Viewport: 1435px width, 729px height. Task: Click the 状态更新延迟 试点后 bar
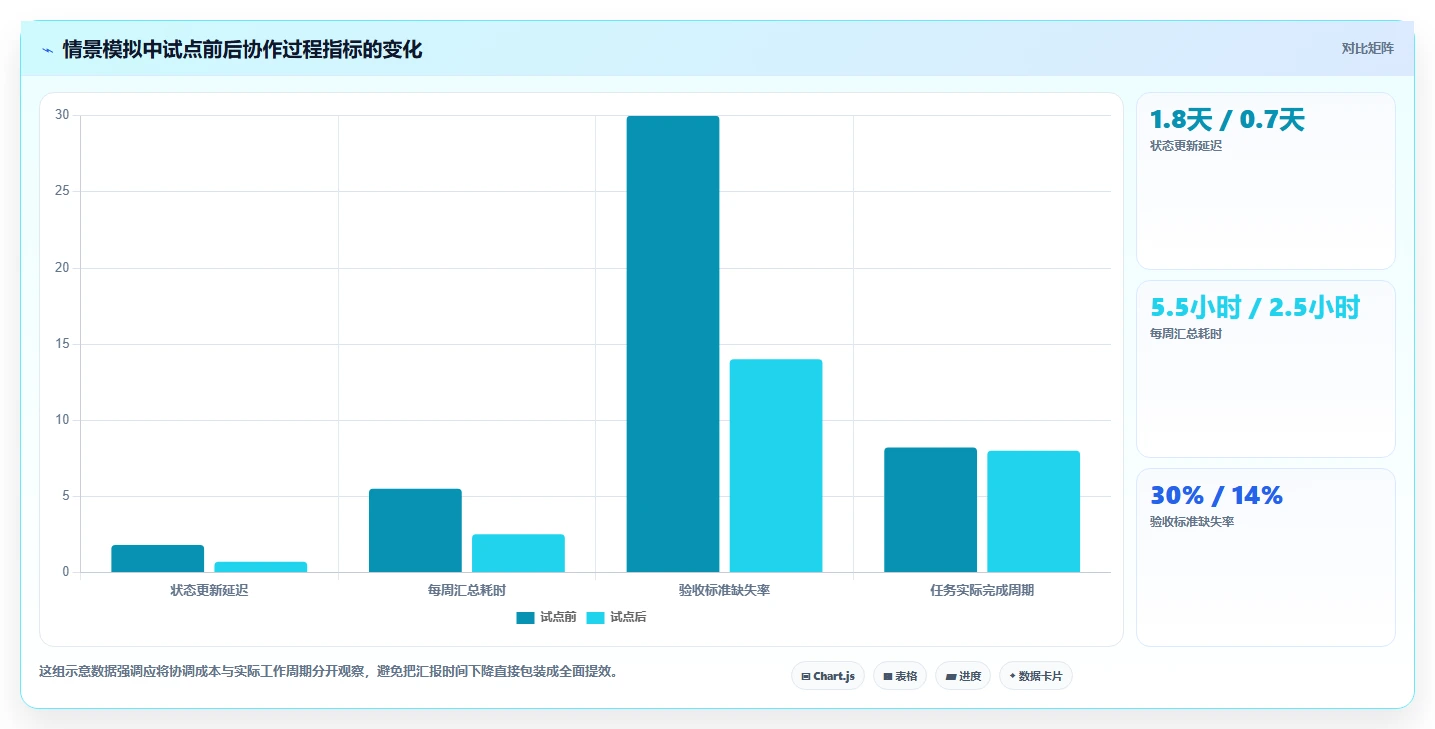261,567
